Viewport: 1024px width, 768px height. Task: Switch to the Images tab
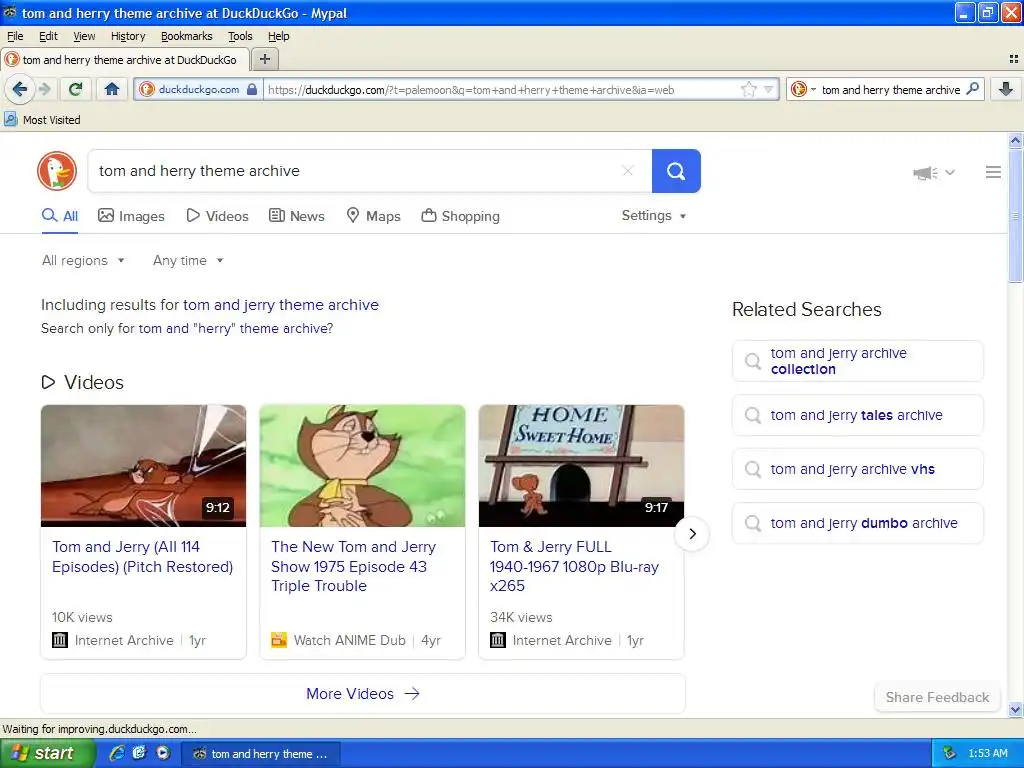click(131, 216)
